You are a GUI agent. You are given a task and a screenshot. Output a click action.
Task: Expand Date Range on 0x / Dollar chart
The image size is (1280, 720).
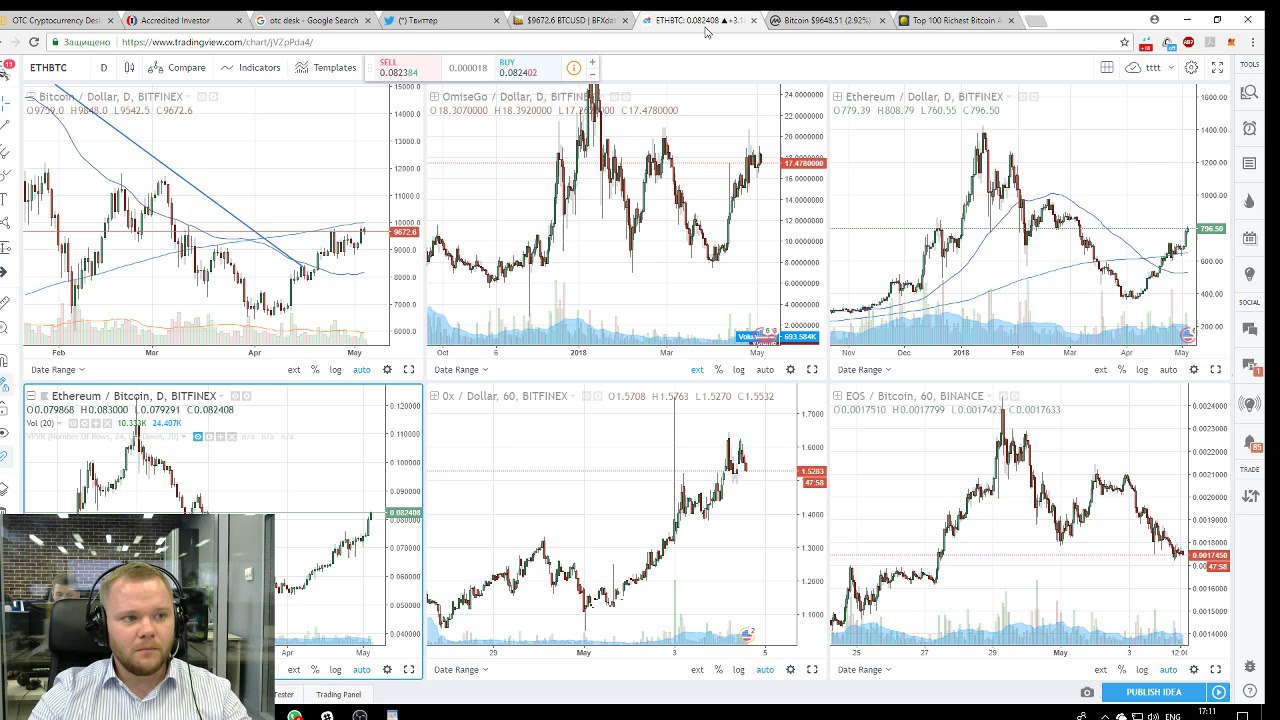(461, 670)
